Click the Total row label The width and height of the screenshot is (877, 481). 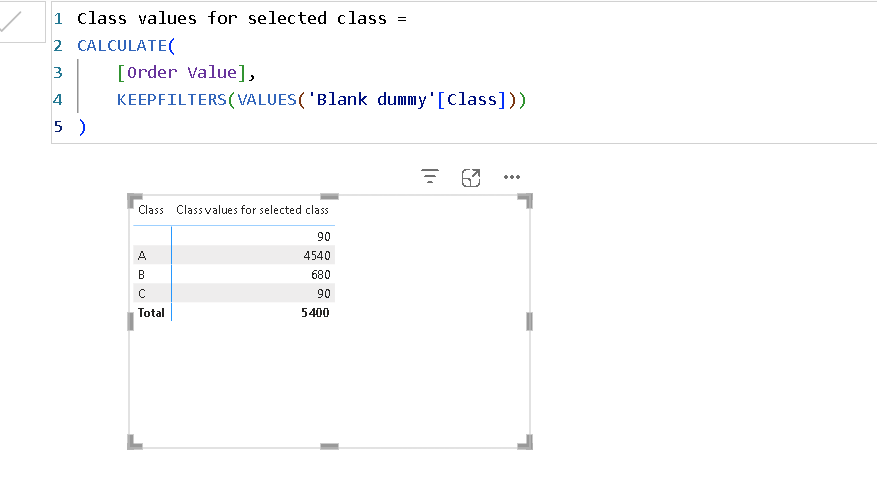(151, 312)
